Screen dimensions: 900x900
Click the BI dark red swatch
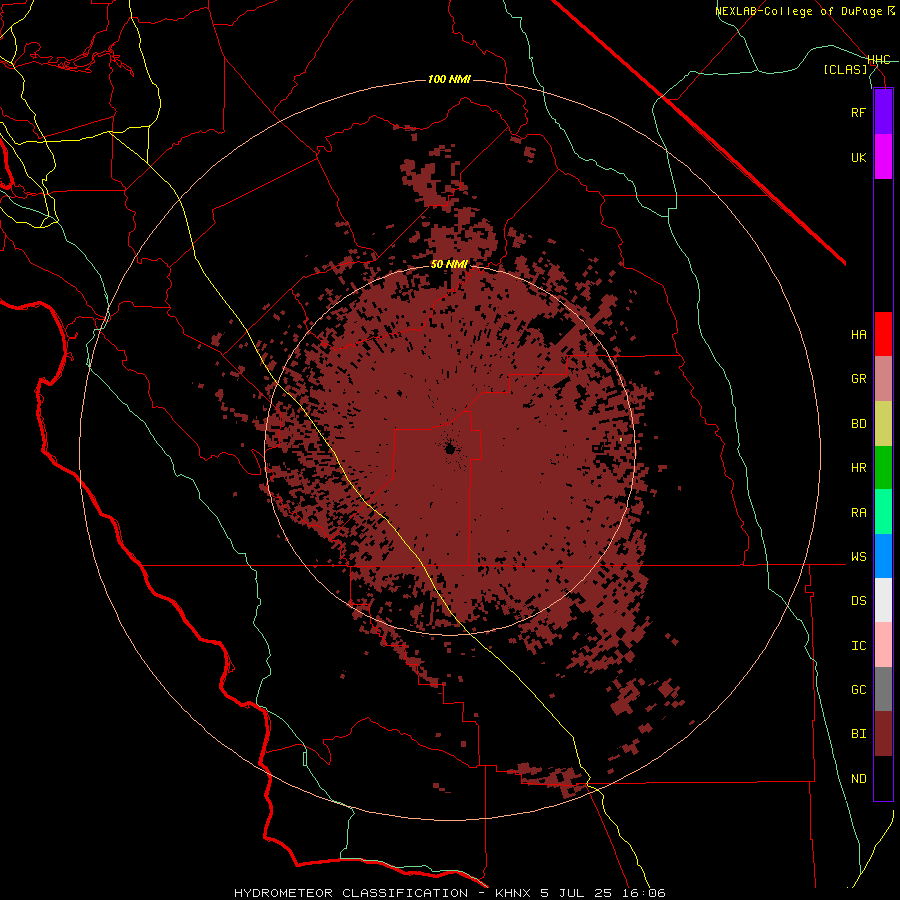(883, 734)
